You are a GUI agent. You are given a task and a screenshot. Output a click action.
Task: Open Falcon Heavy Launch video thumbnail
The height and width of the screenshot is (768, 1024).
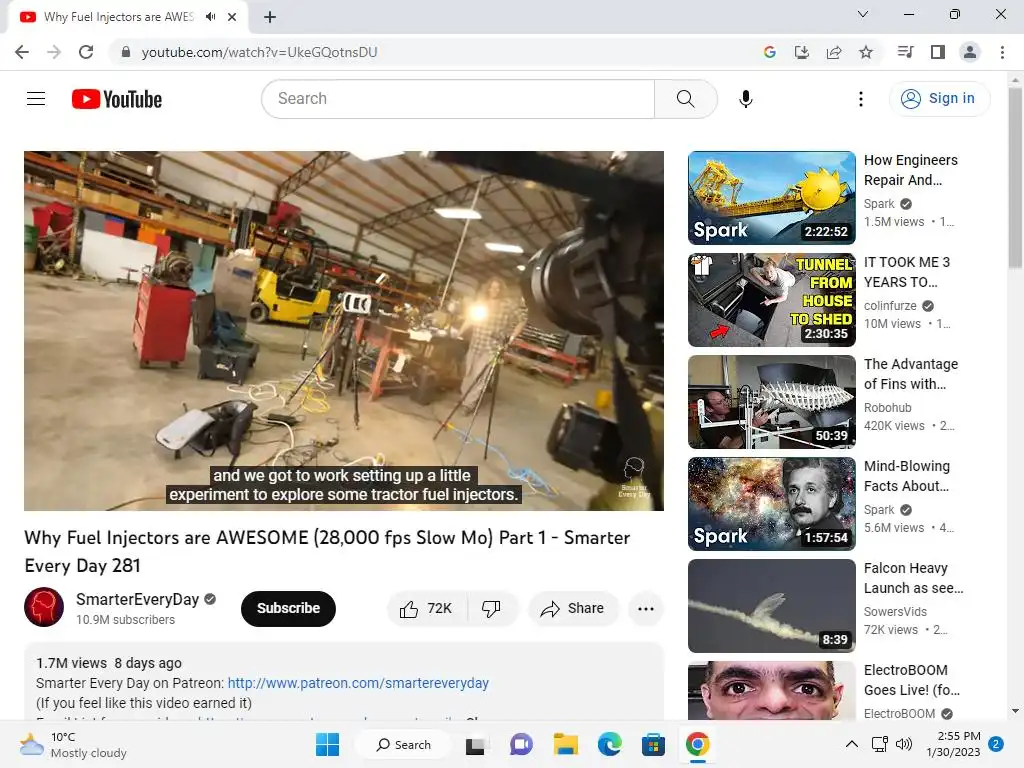[x=771, y=605]
